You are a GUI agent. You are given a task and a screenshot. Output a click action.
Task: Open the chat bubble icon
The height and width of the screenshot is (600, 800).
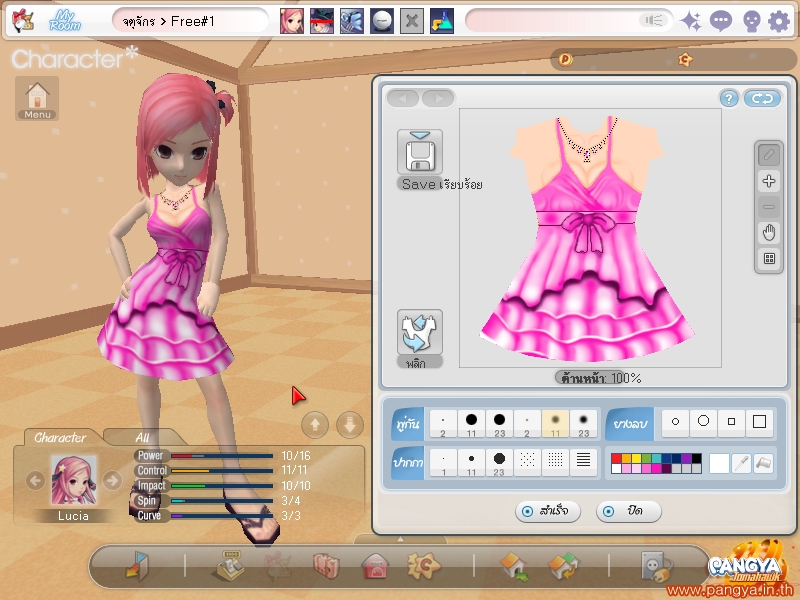tap(721, 21)
